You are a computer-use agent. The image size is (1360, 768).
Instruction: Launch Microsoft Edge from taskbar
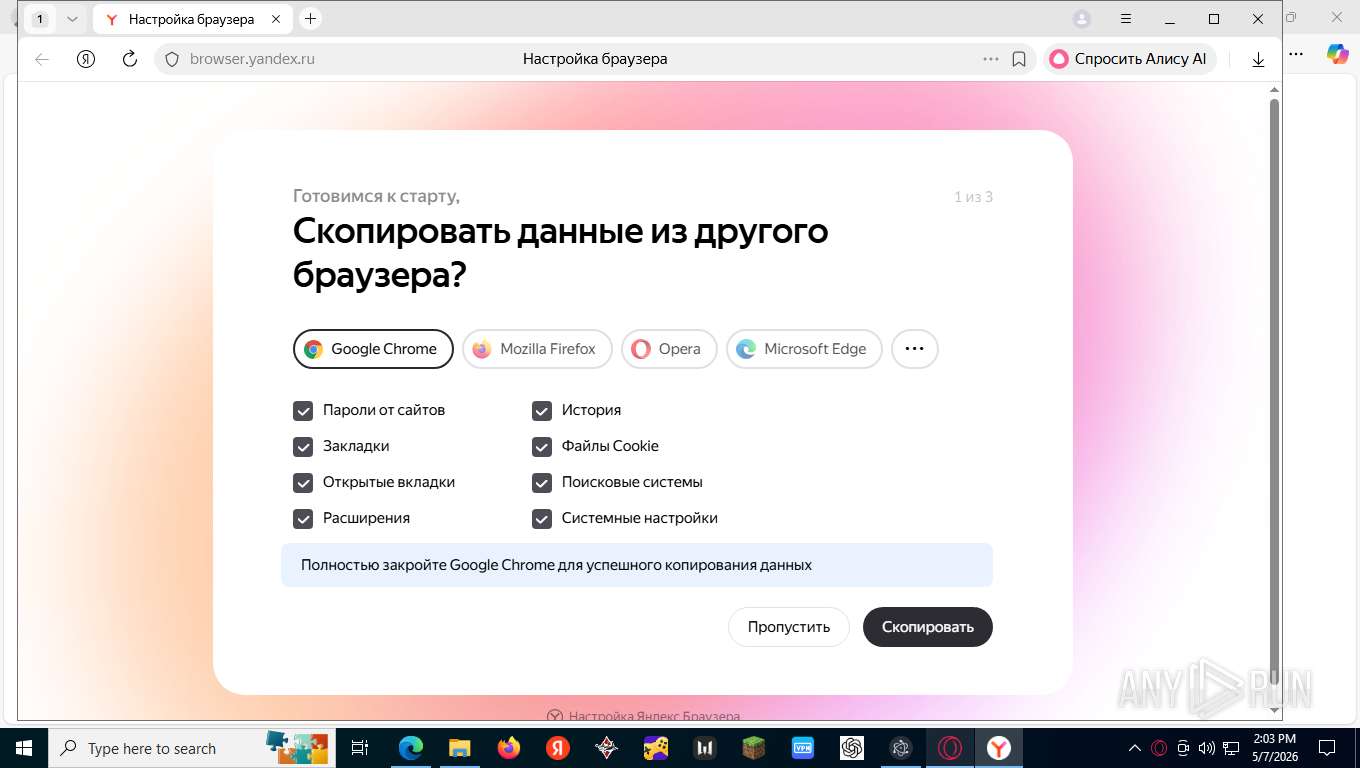(x=411, y=748)
